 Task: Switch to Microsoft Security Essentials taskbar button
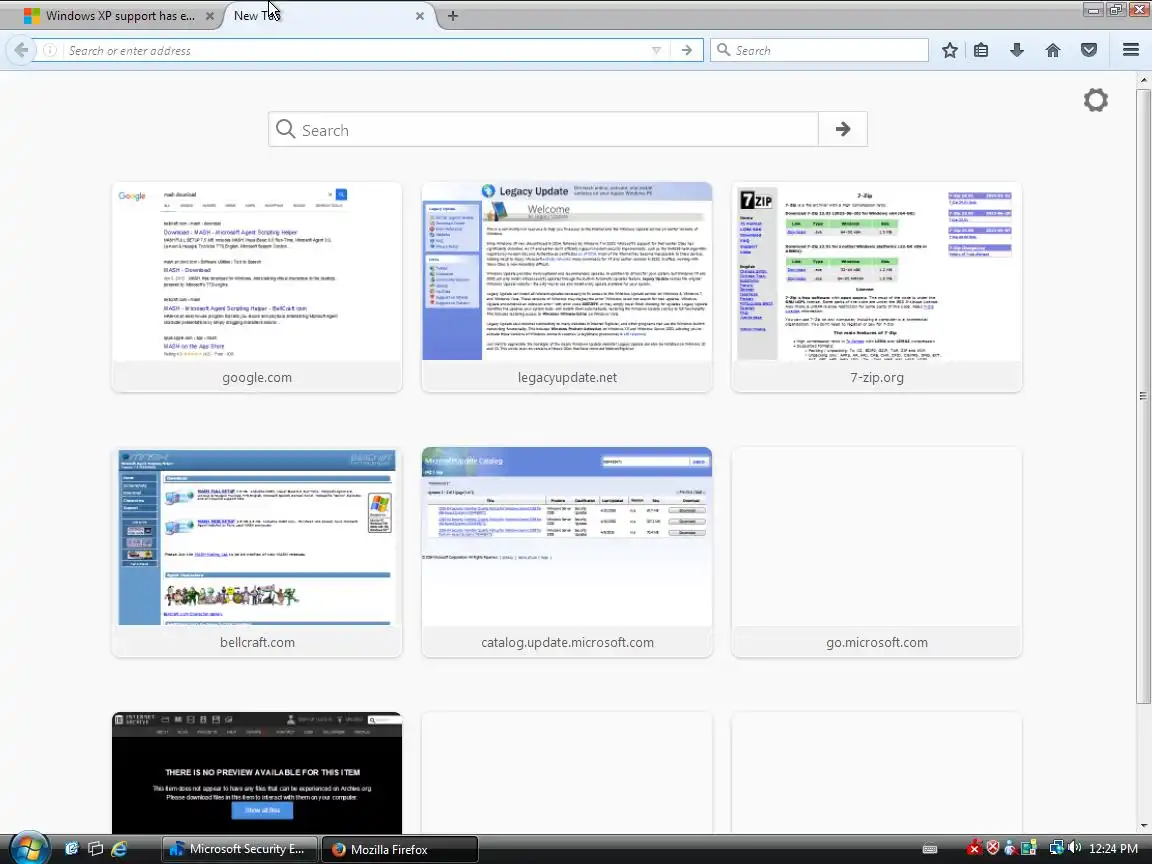240,849
